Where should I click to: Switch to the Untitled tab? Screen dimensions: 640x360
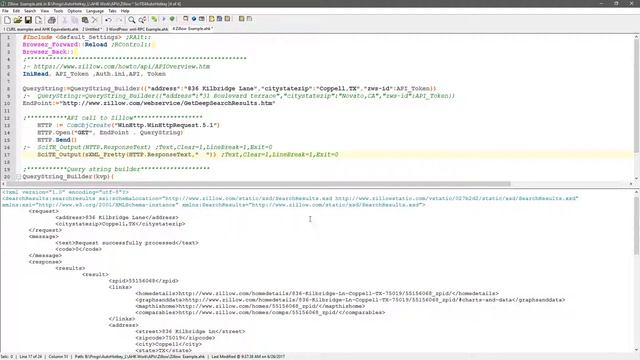point(92,29)
